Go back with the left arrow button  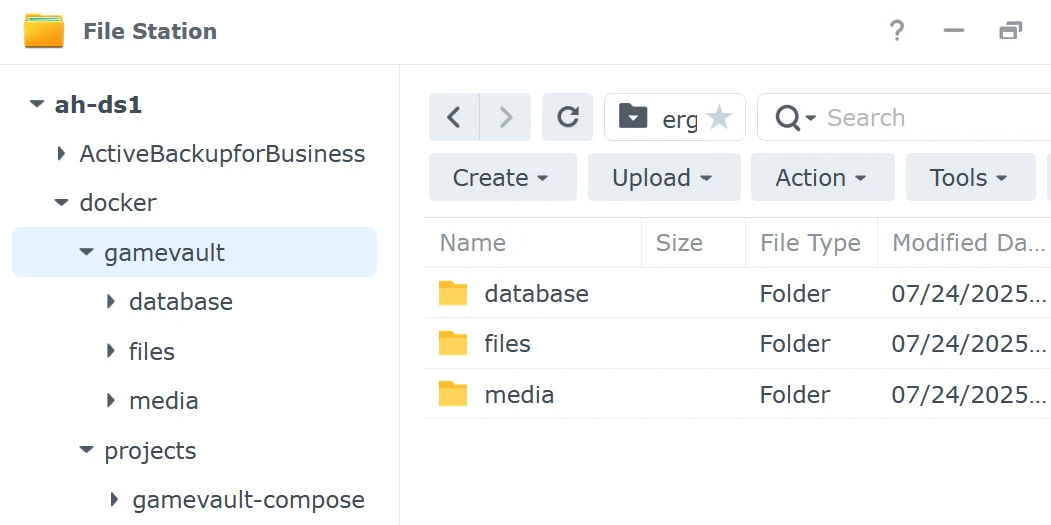(x=454, y=117)
